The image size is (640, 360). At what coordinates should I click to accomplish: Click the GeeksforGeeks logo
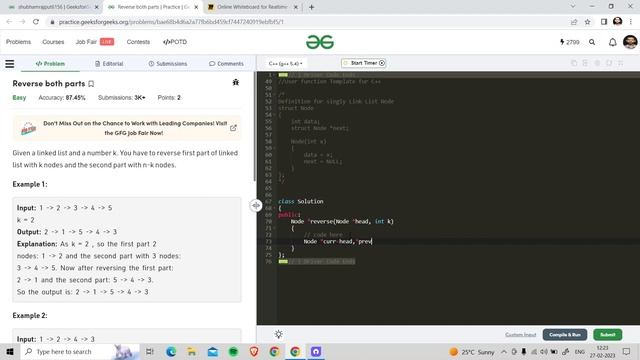pos(320,42)
